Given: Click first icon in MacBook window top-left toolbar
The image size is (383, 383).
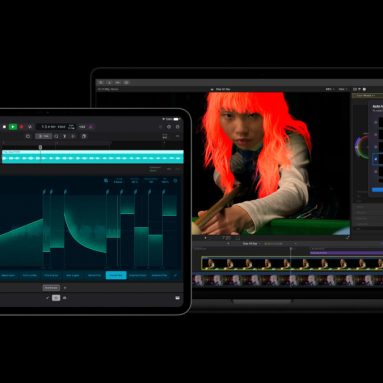Looking at the screenshot, I should pos(101,82).
